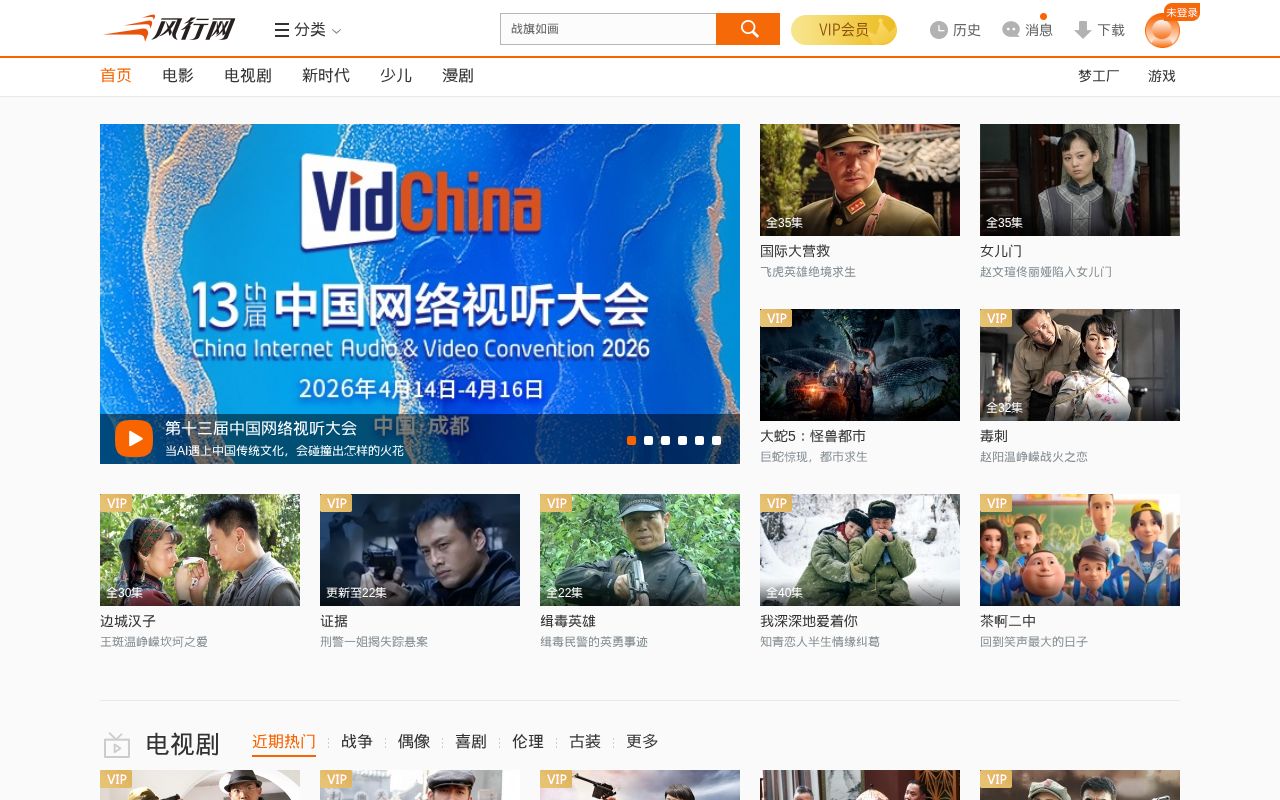
Task: Open the 国际大营救 thumbnail
Action: pyautogui.click(x=860, y=180)
